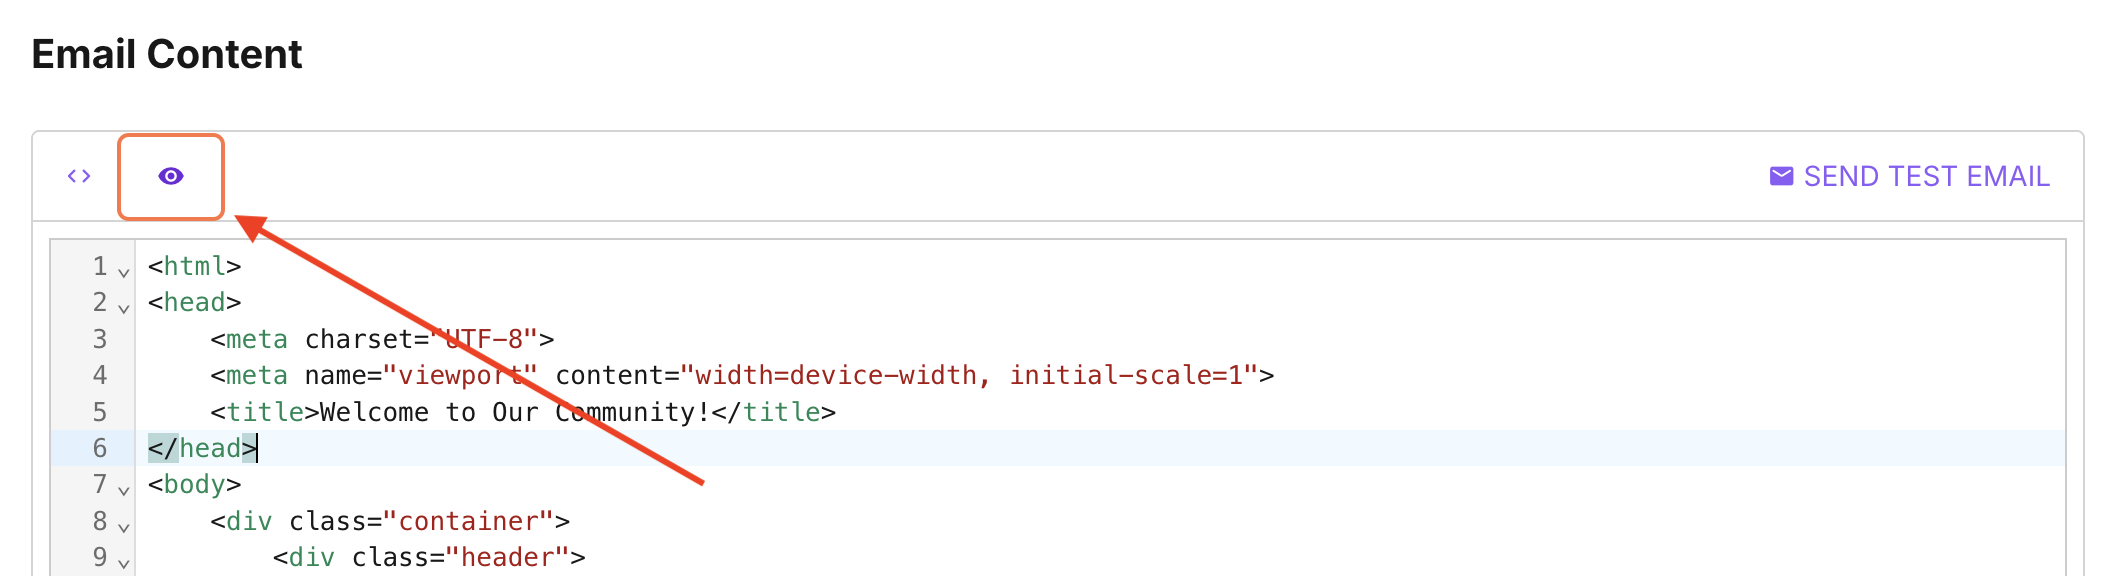Select line number 4 in gutter
The height and width of the screenshot is (576, 2106).
coord(100,375)
